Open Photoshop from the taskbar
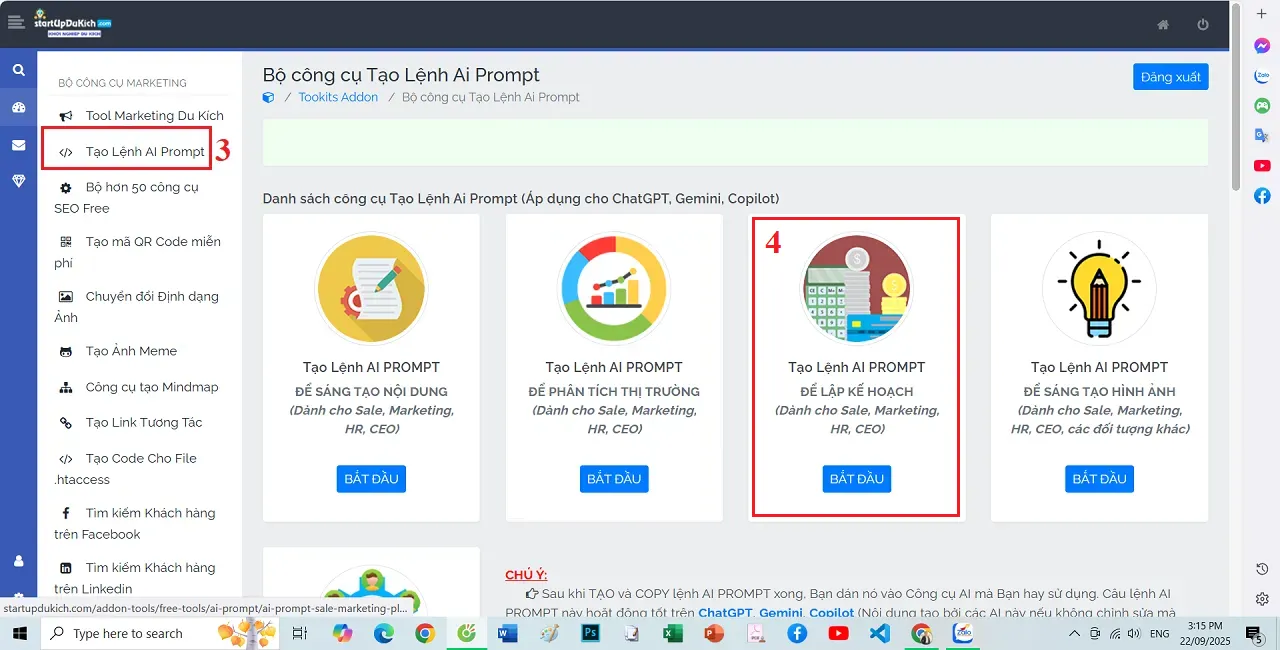This screenshot has height=650, width=1280. click(x=590, y=633)
